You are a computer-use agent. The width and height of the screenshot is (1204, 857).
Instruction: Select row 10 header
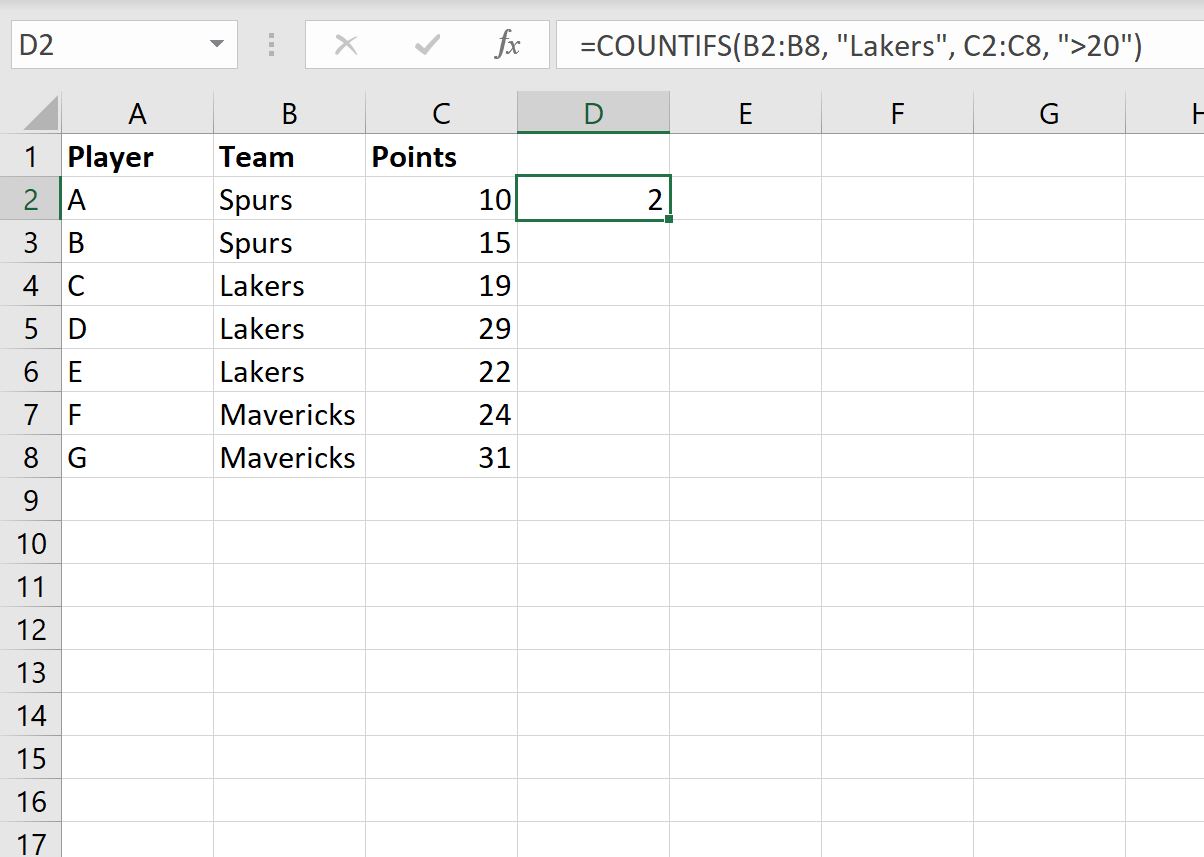click(31, 543)
